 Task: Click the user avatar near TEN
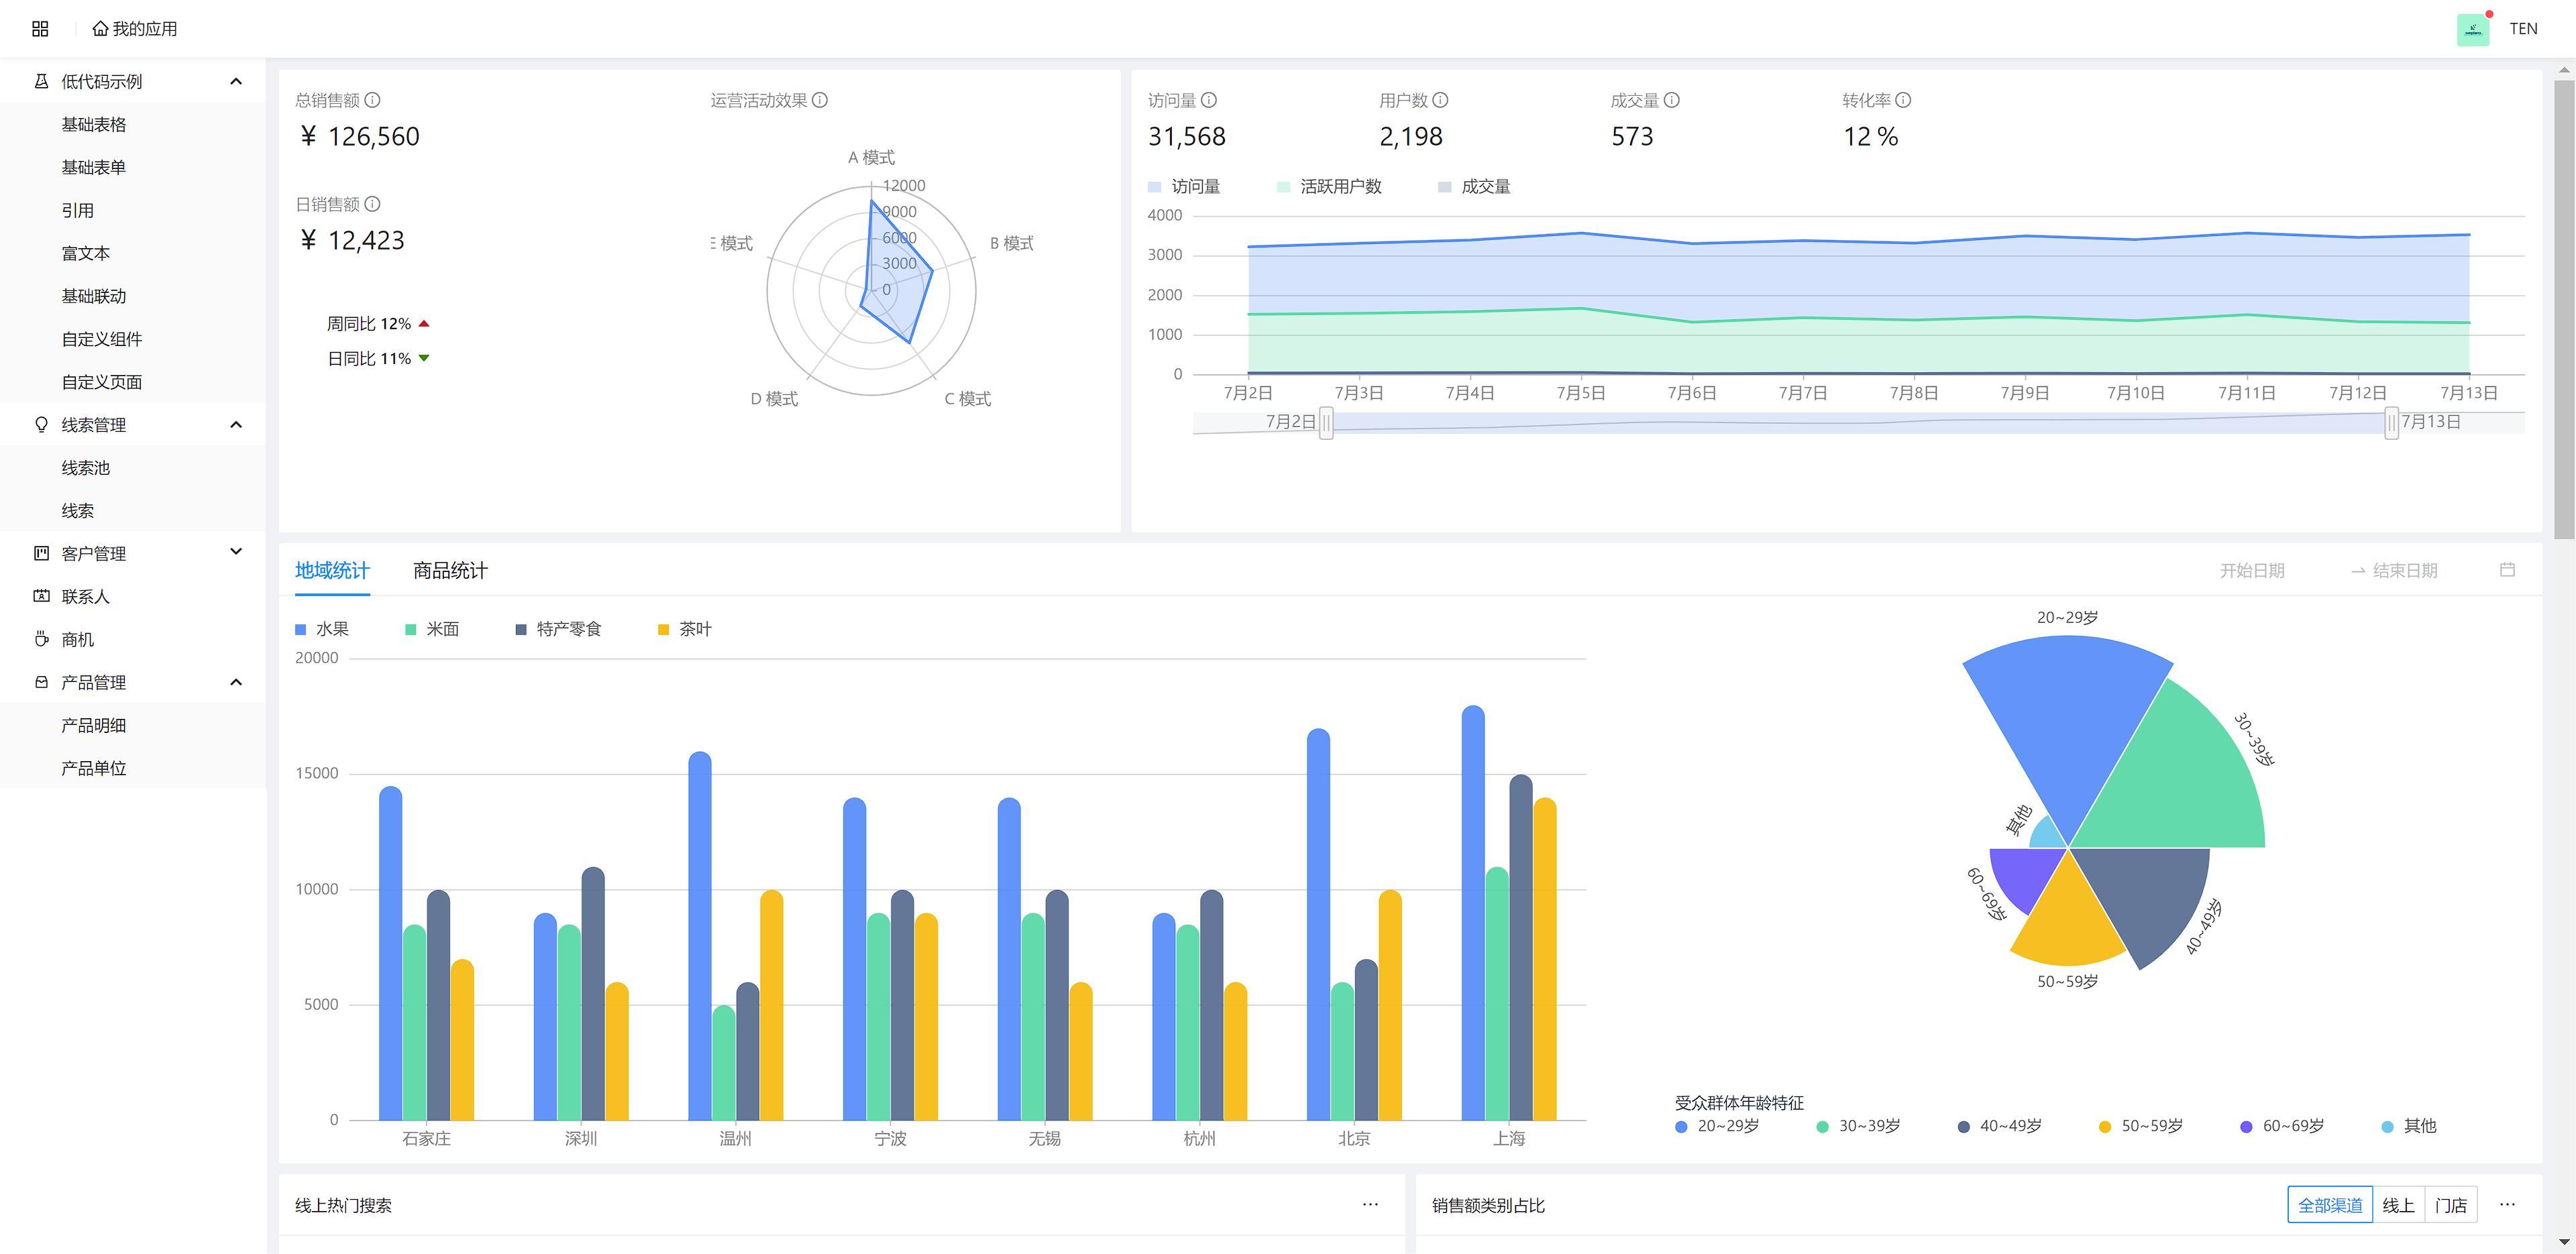point(2472,29)
